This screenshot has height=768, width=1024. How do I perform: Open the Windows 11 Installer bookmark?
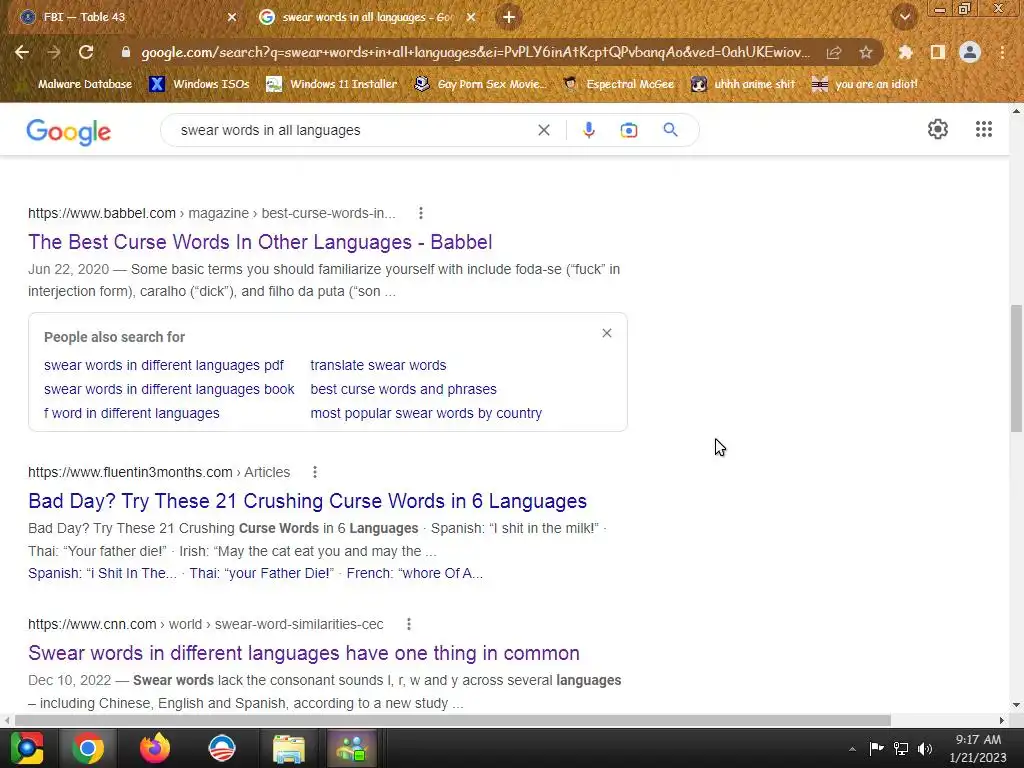tap(332, 84)
